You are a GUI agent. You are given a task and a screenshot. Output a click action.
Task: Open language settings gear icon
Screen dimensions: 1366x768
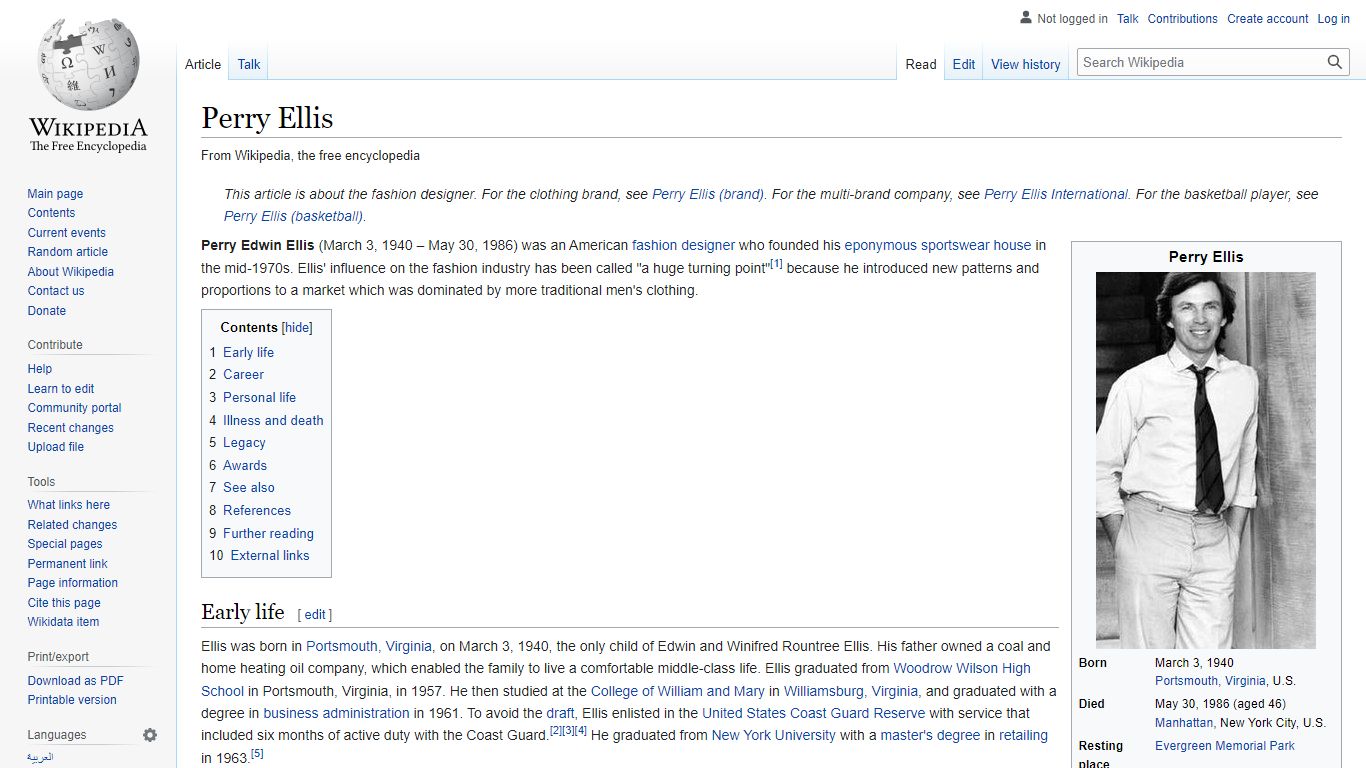pyautogui.click(x=150, y=735)
